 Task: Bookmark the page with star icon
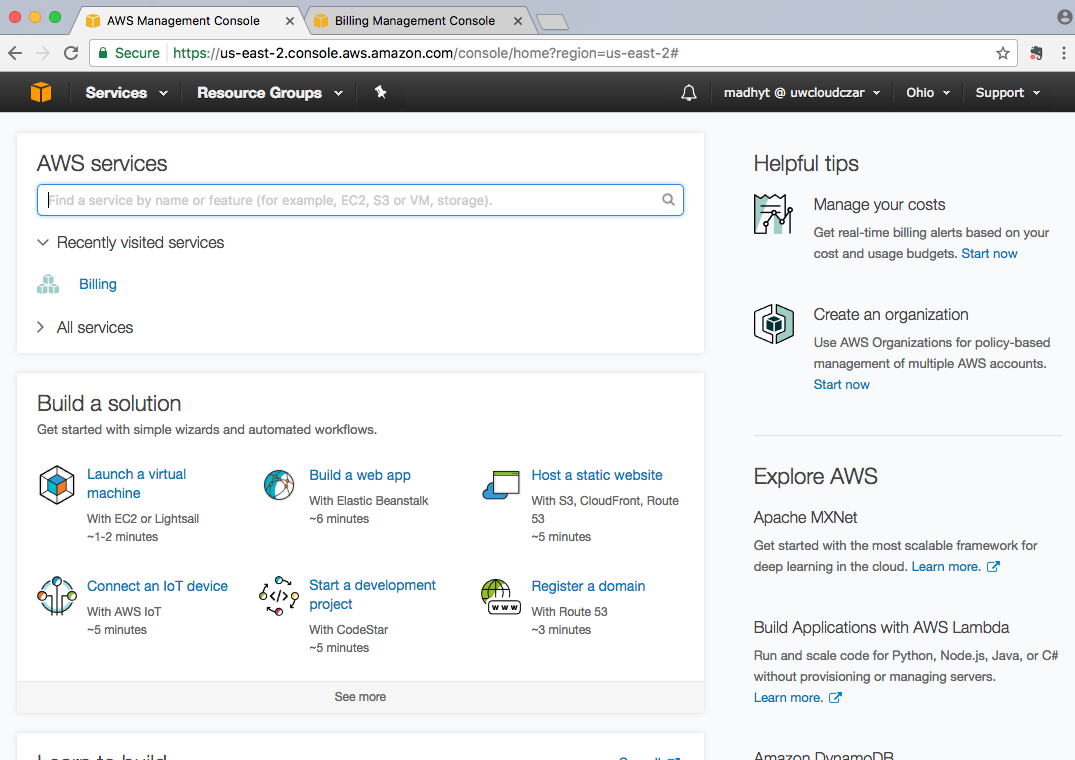[x=1002, y=53]
